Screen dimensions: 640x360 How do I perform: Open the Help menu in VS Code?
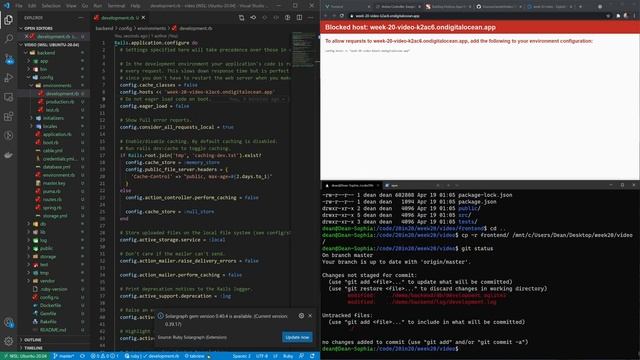[136, 6]
